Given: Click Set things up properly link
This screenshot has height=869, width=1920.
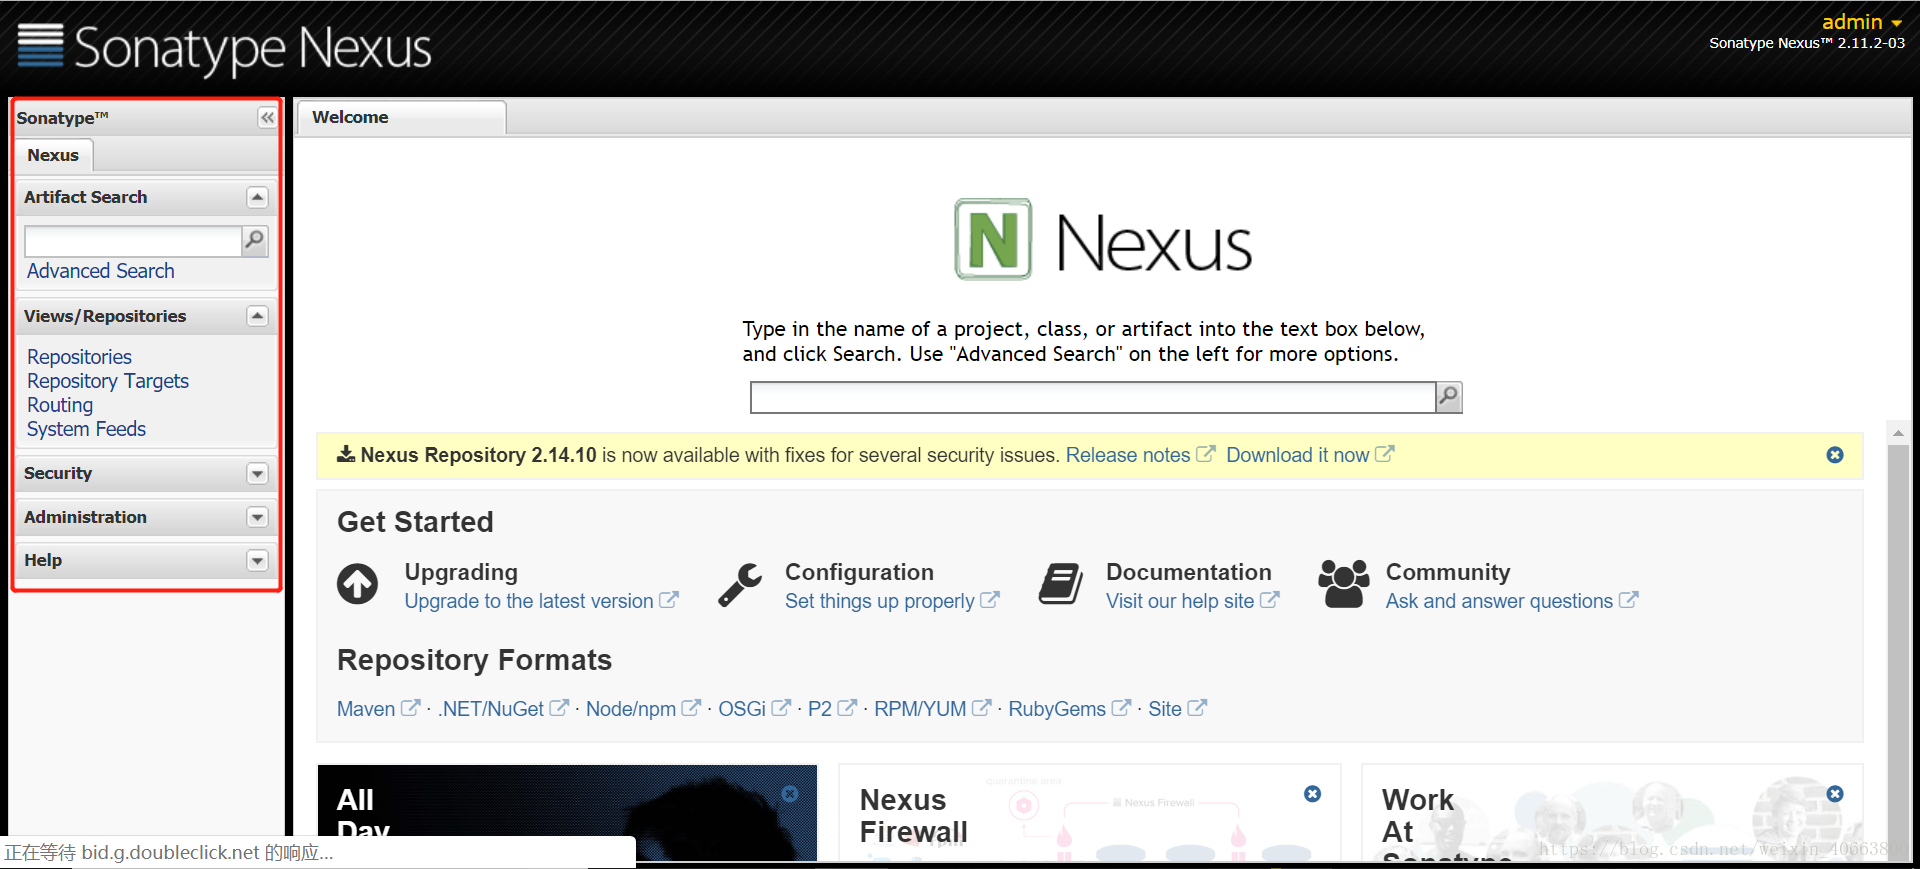Looking at the screenshot, I should (892, 601).
